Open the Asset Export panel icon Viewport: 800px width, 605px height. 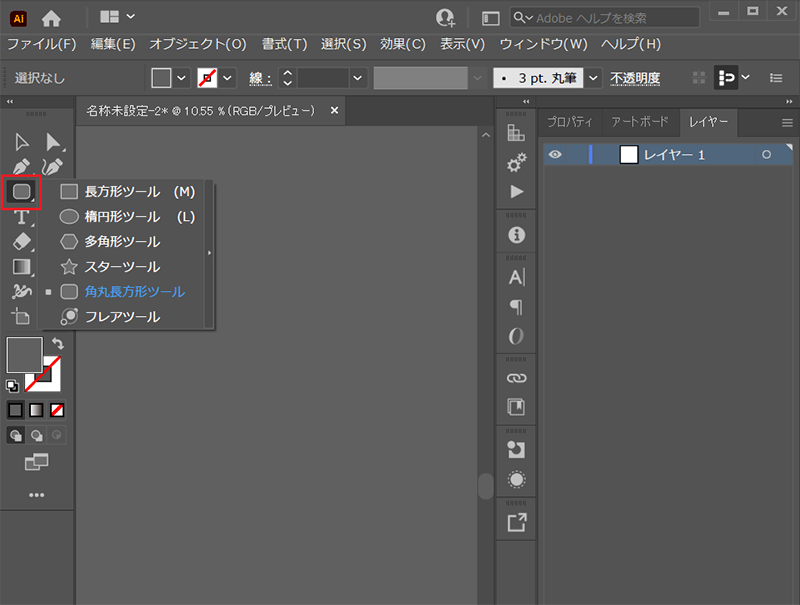516,523
